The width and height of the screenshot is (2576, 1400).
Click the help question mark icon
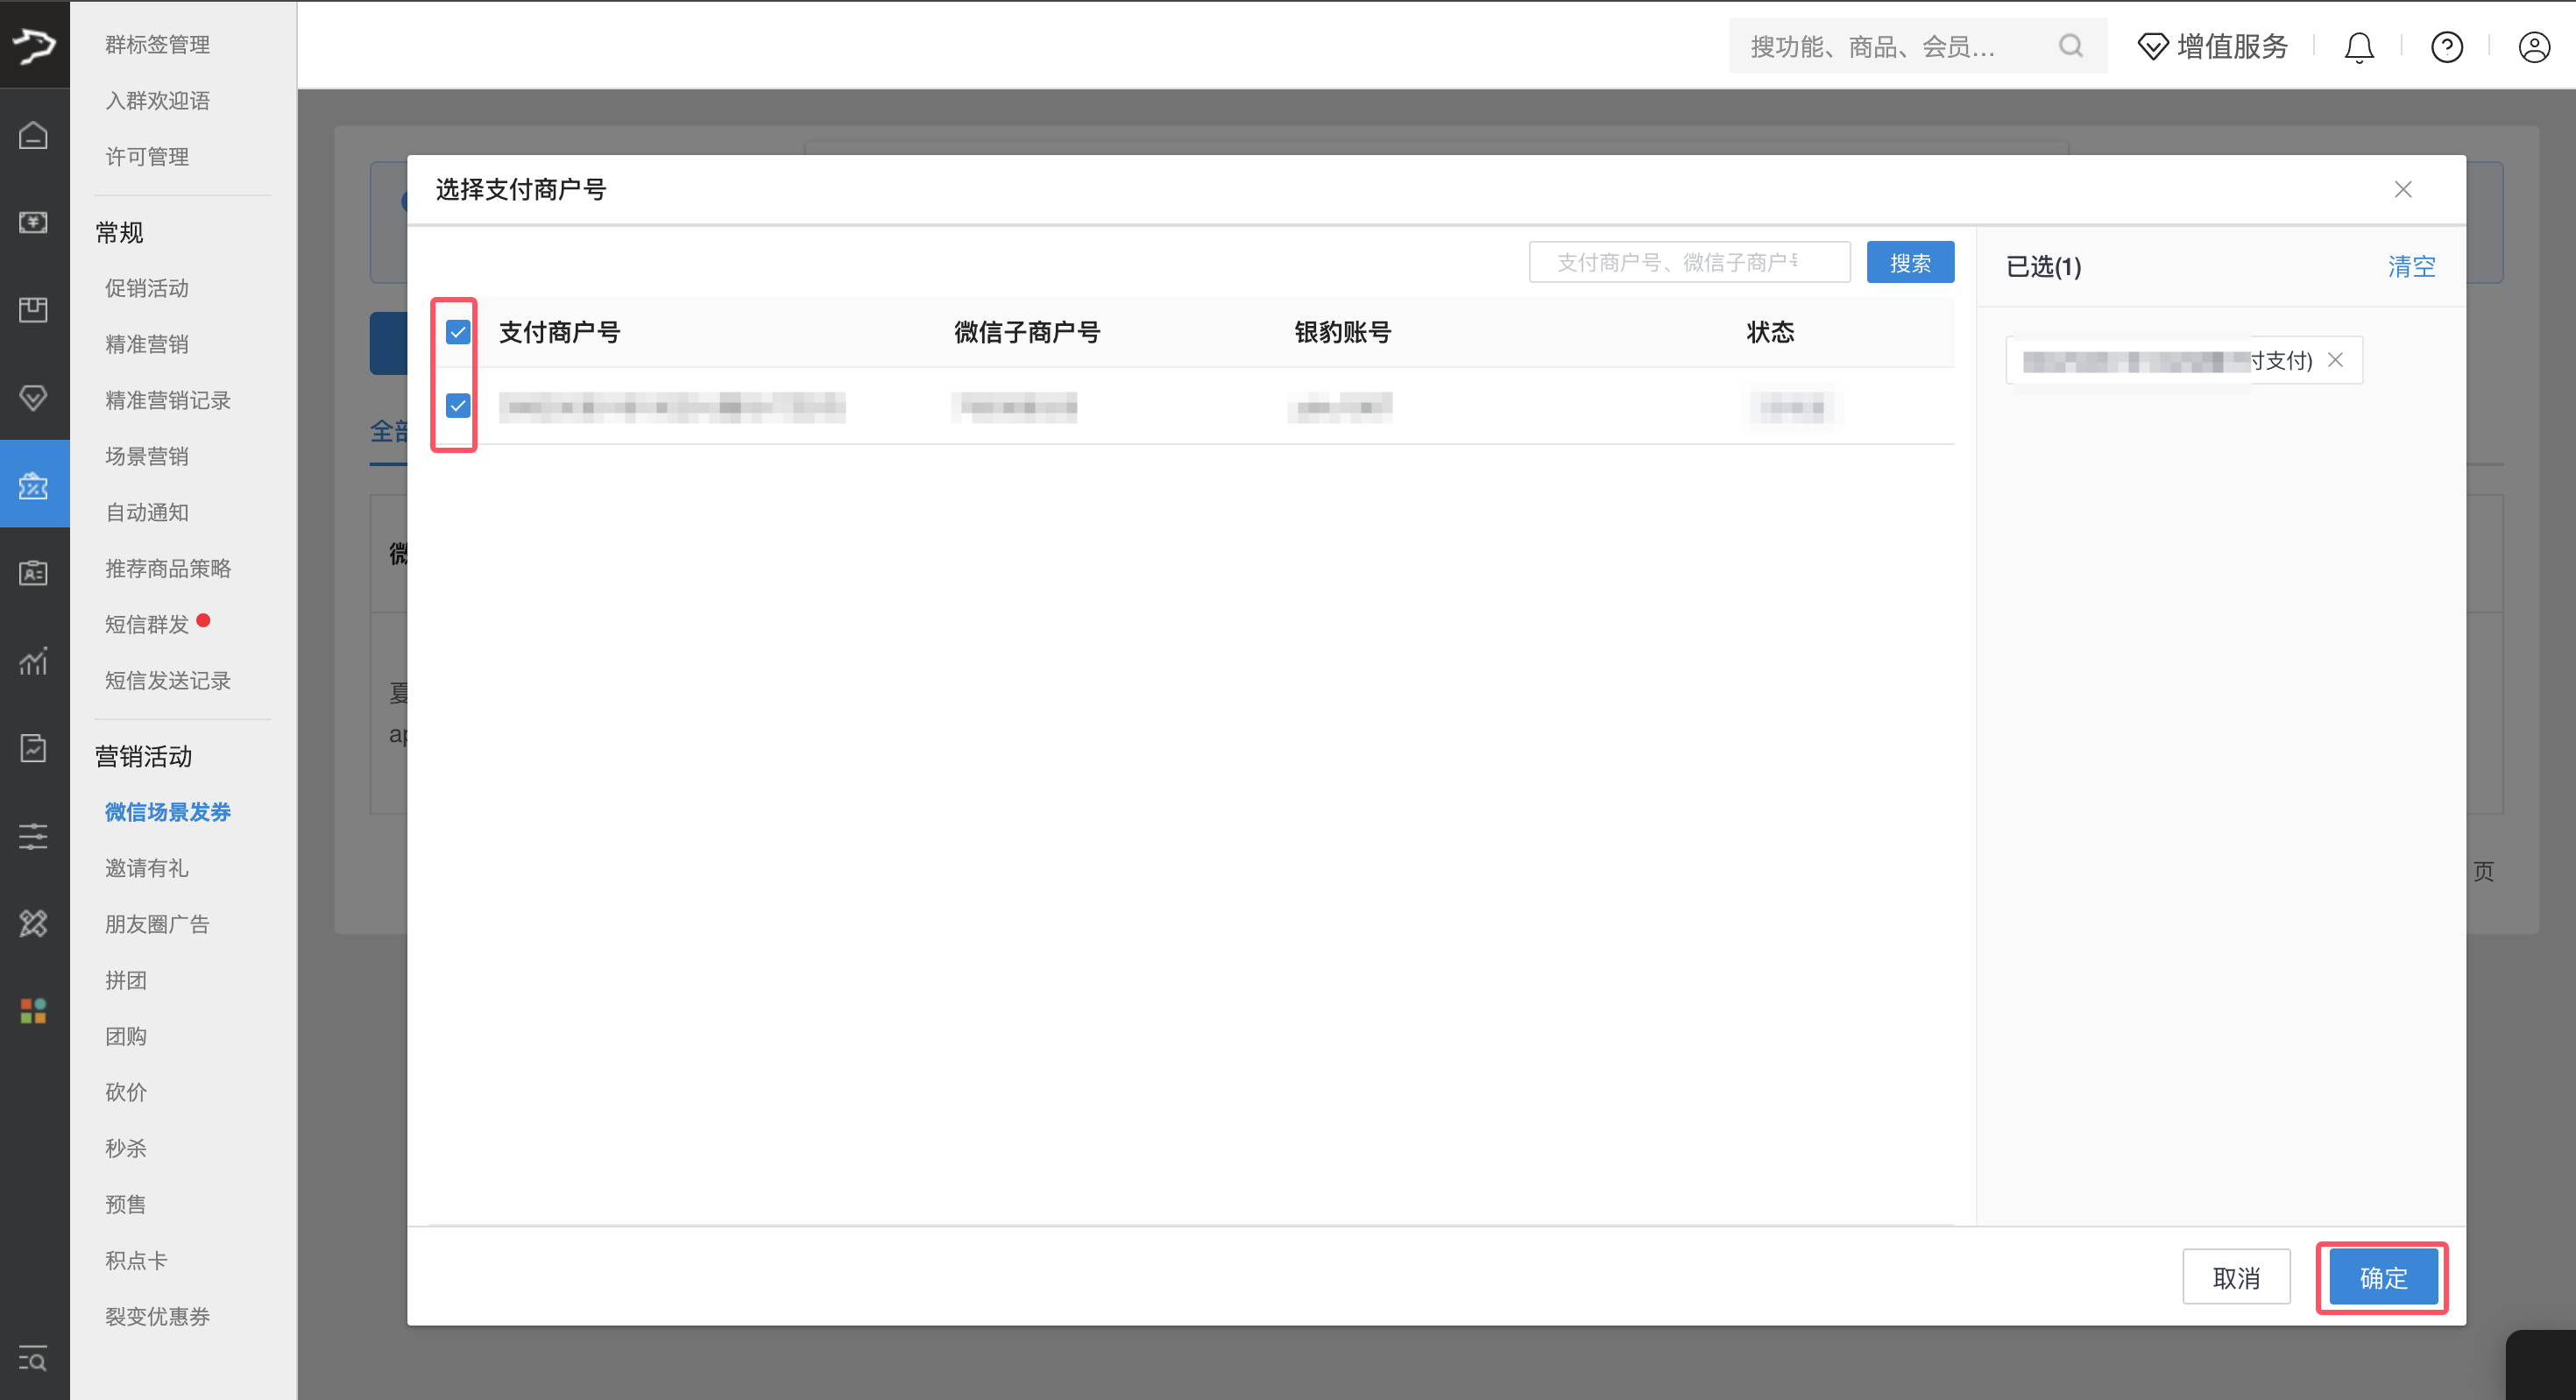click(2446, 47)
